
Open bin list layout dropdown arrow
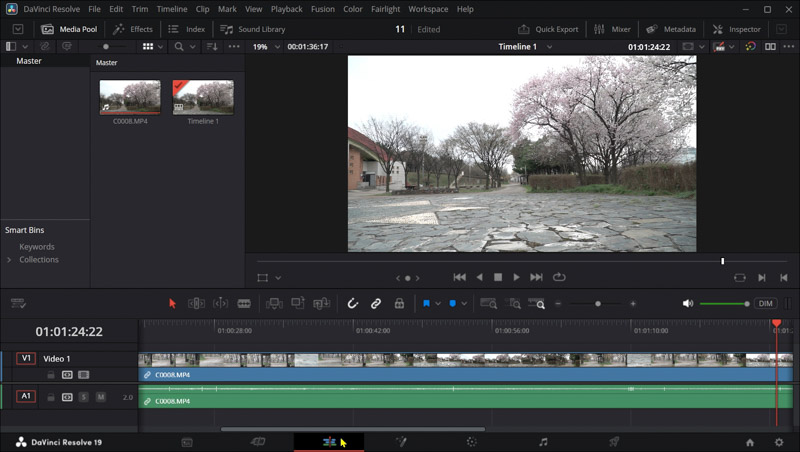[24, 46]
